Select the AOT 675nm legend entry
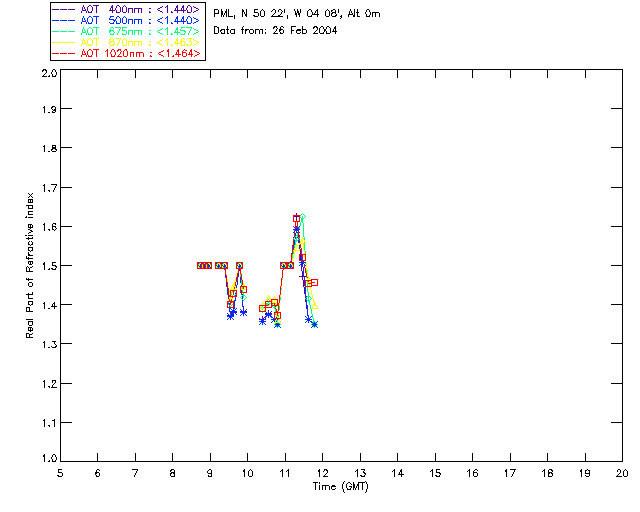The height and width of the screenshot is (512, 640). pyautogui.click(x=126, y=31)
